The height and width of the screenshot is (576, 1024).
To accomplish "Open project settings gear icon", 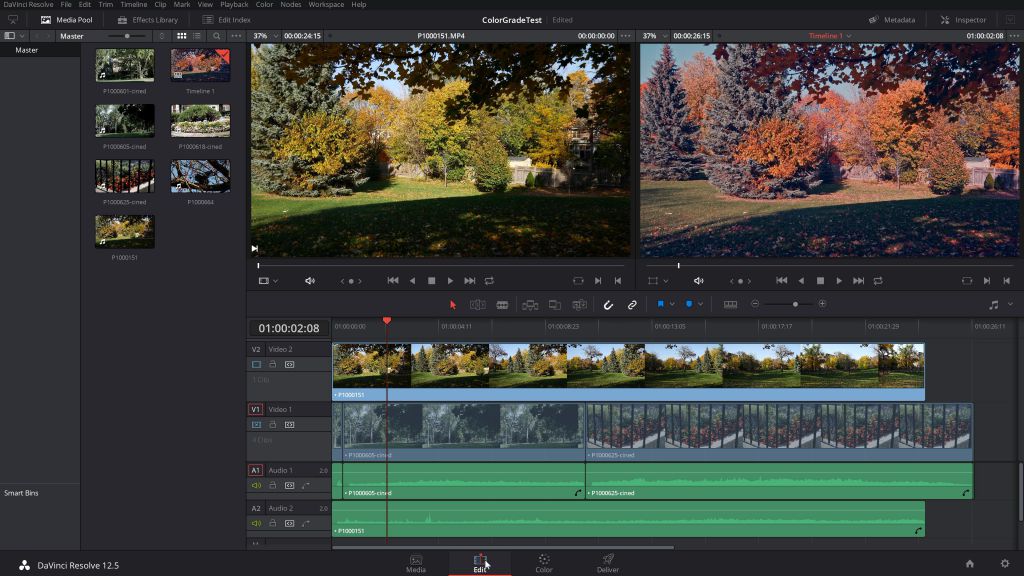I will [x=1005, y=564].
